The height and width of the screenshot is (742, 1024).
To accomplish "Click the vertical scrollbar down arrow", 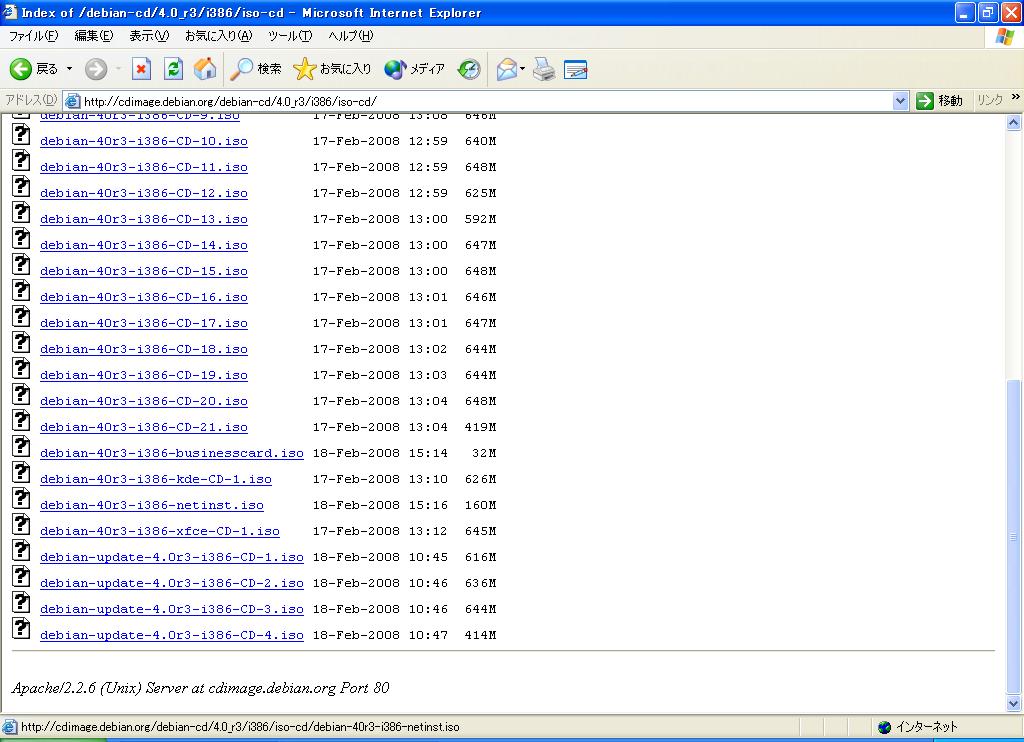I will pos(1014,703).
